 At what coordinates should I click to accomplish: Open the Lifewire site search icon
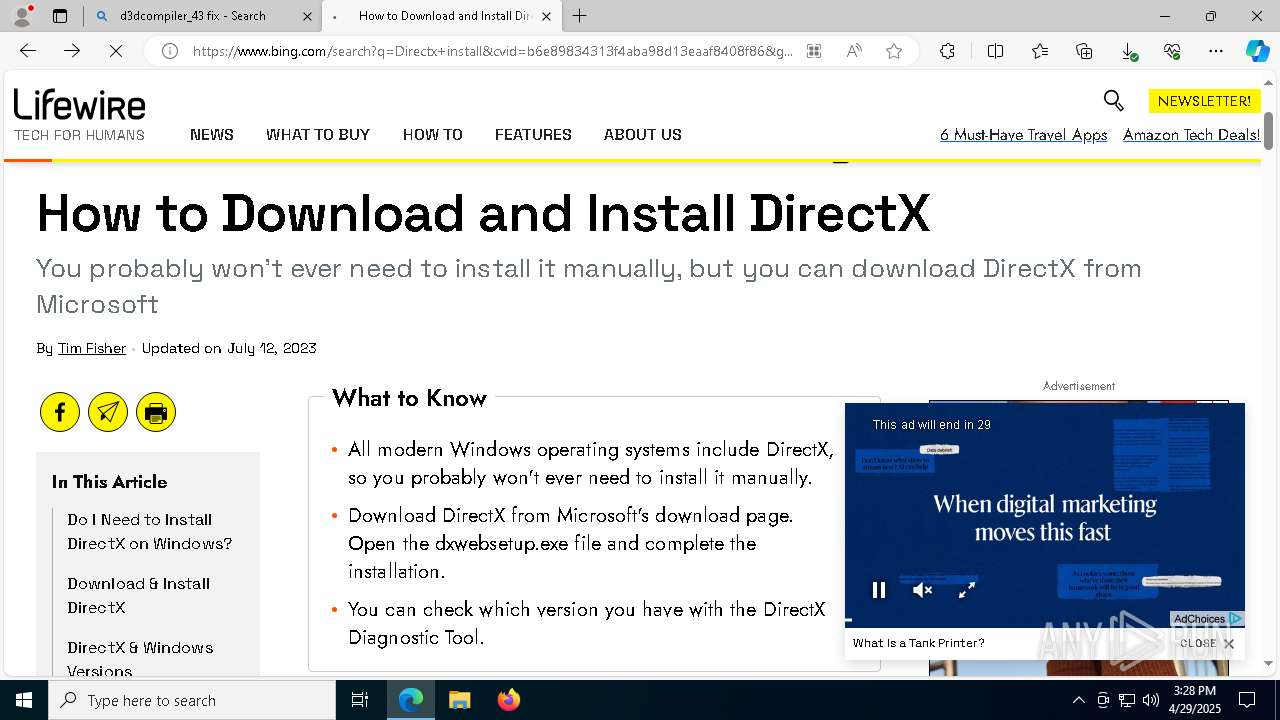[1113, 100]
